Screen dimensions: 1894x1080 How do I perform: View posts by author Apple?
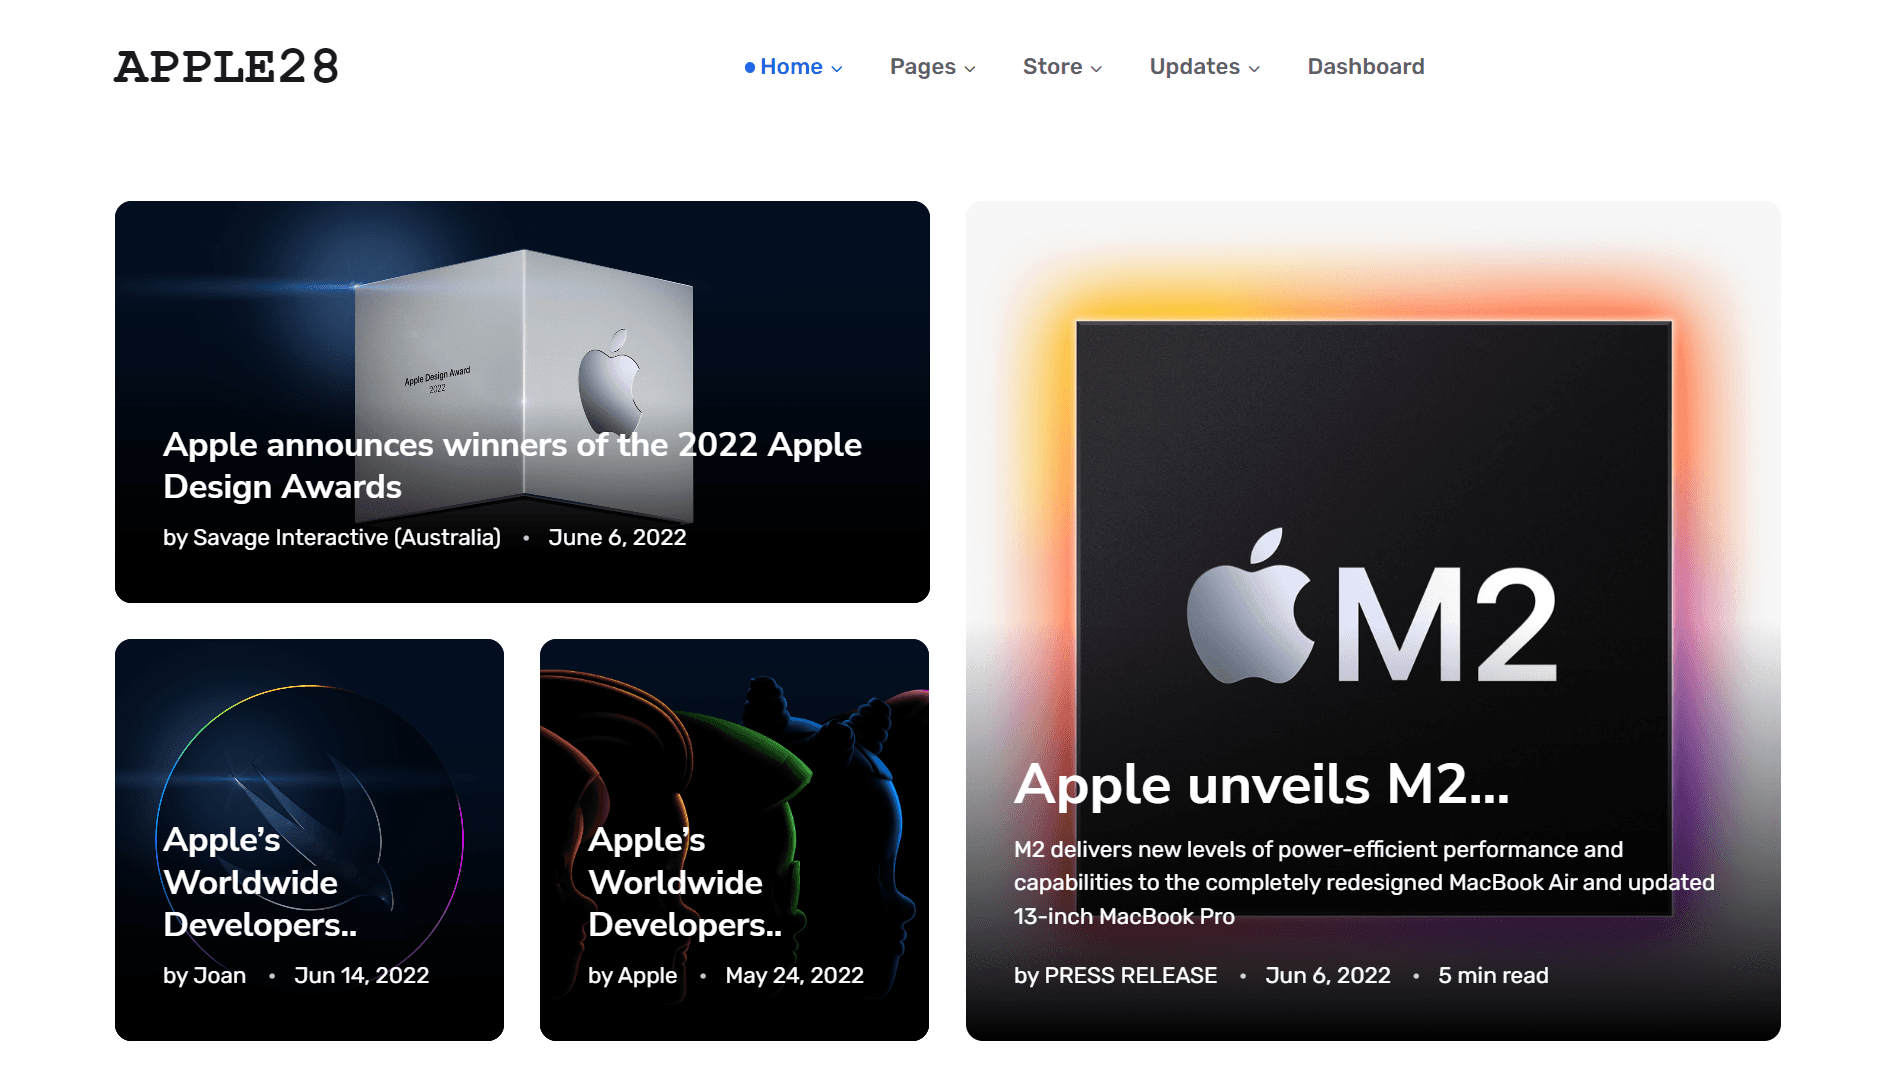point(647,976)
